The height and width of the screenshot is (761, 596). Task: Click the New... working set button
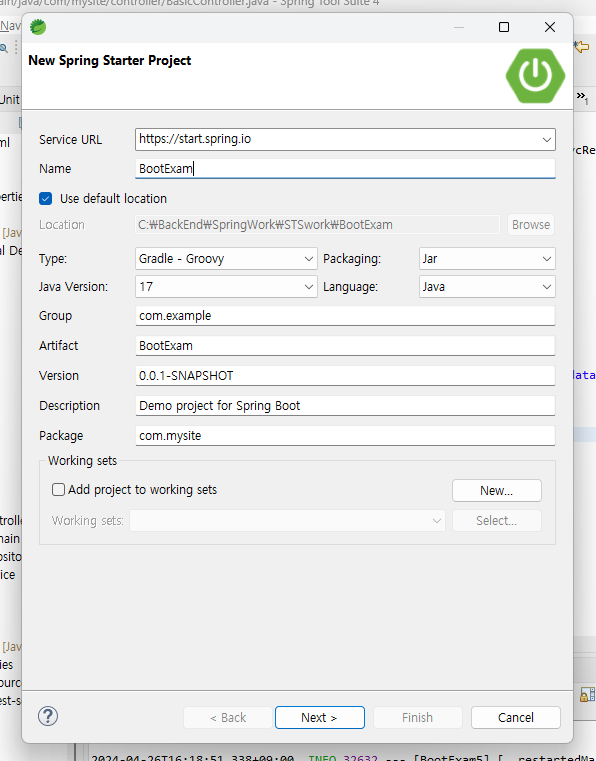tap(497, 491)
